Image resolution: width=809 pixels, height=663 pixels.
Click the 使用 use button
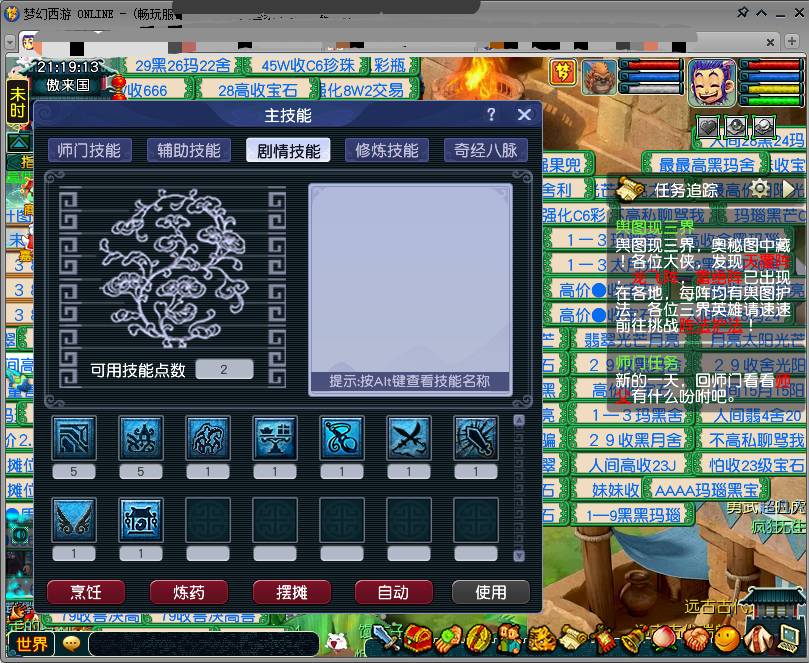pos(491,592)
